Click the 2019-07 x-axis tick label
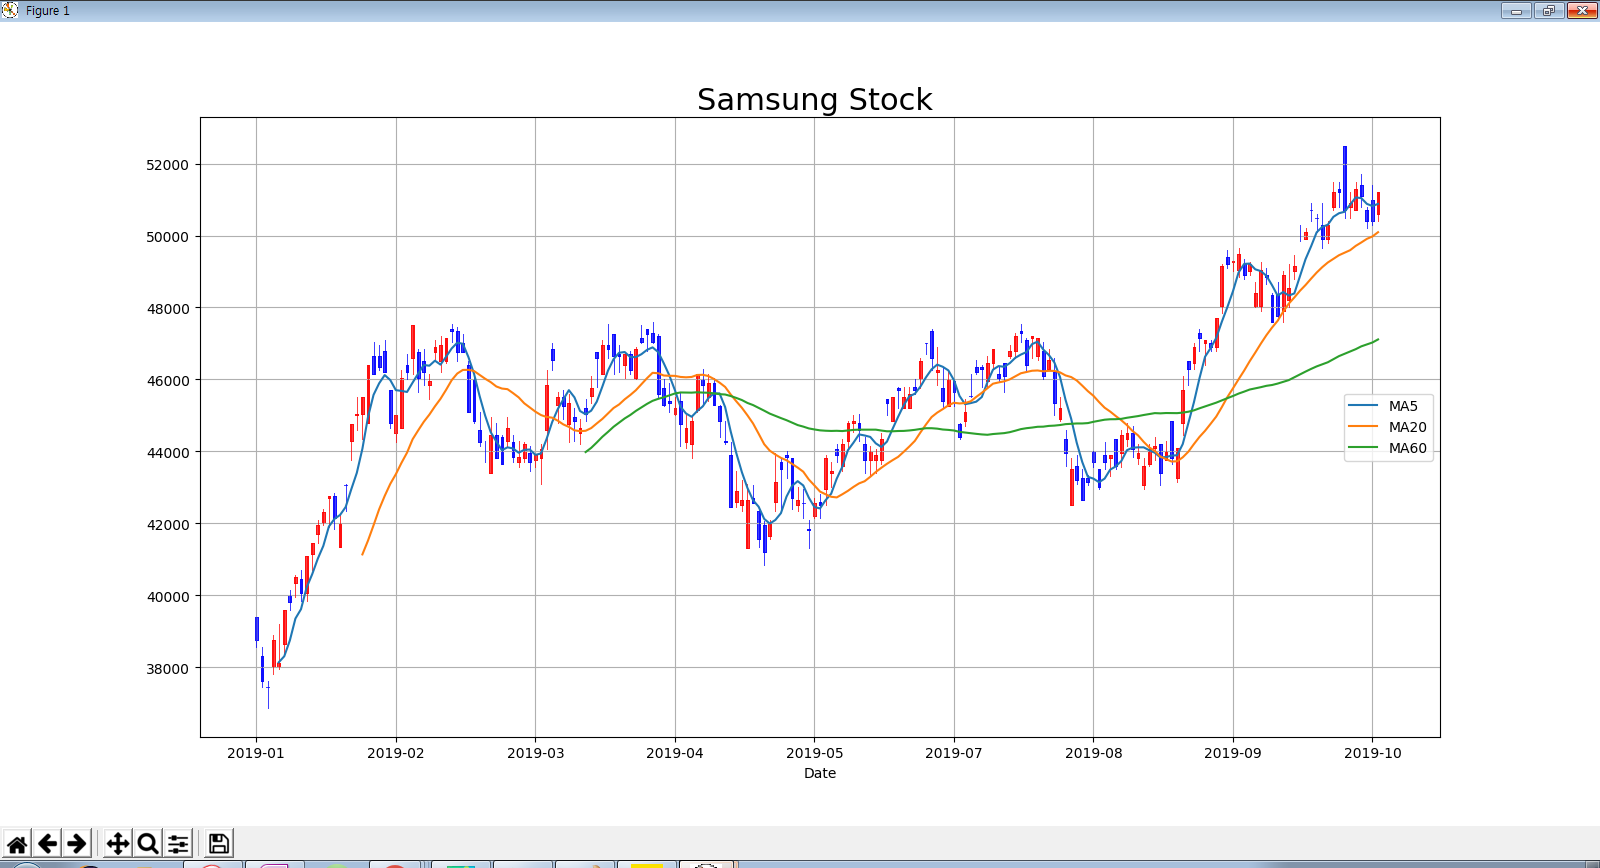 point(954,753)
